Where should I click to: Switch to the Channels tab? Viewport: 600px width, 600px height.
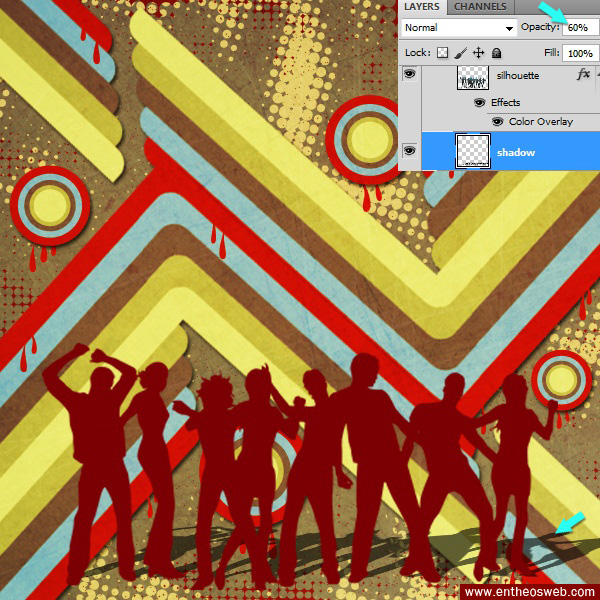coord(480,7)
